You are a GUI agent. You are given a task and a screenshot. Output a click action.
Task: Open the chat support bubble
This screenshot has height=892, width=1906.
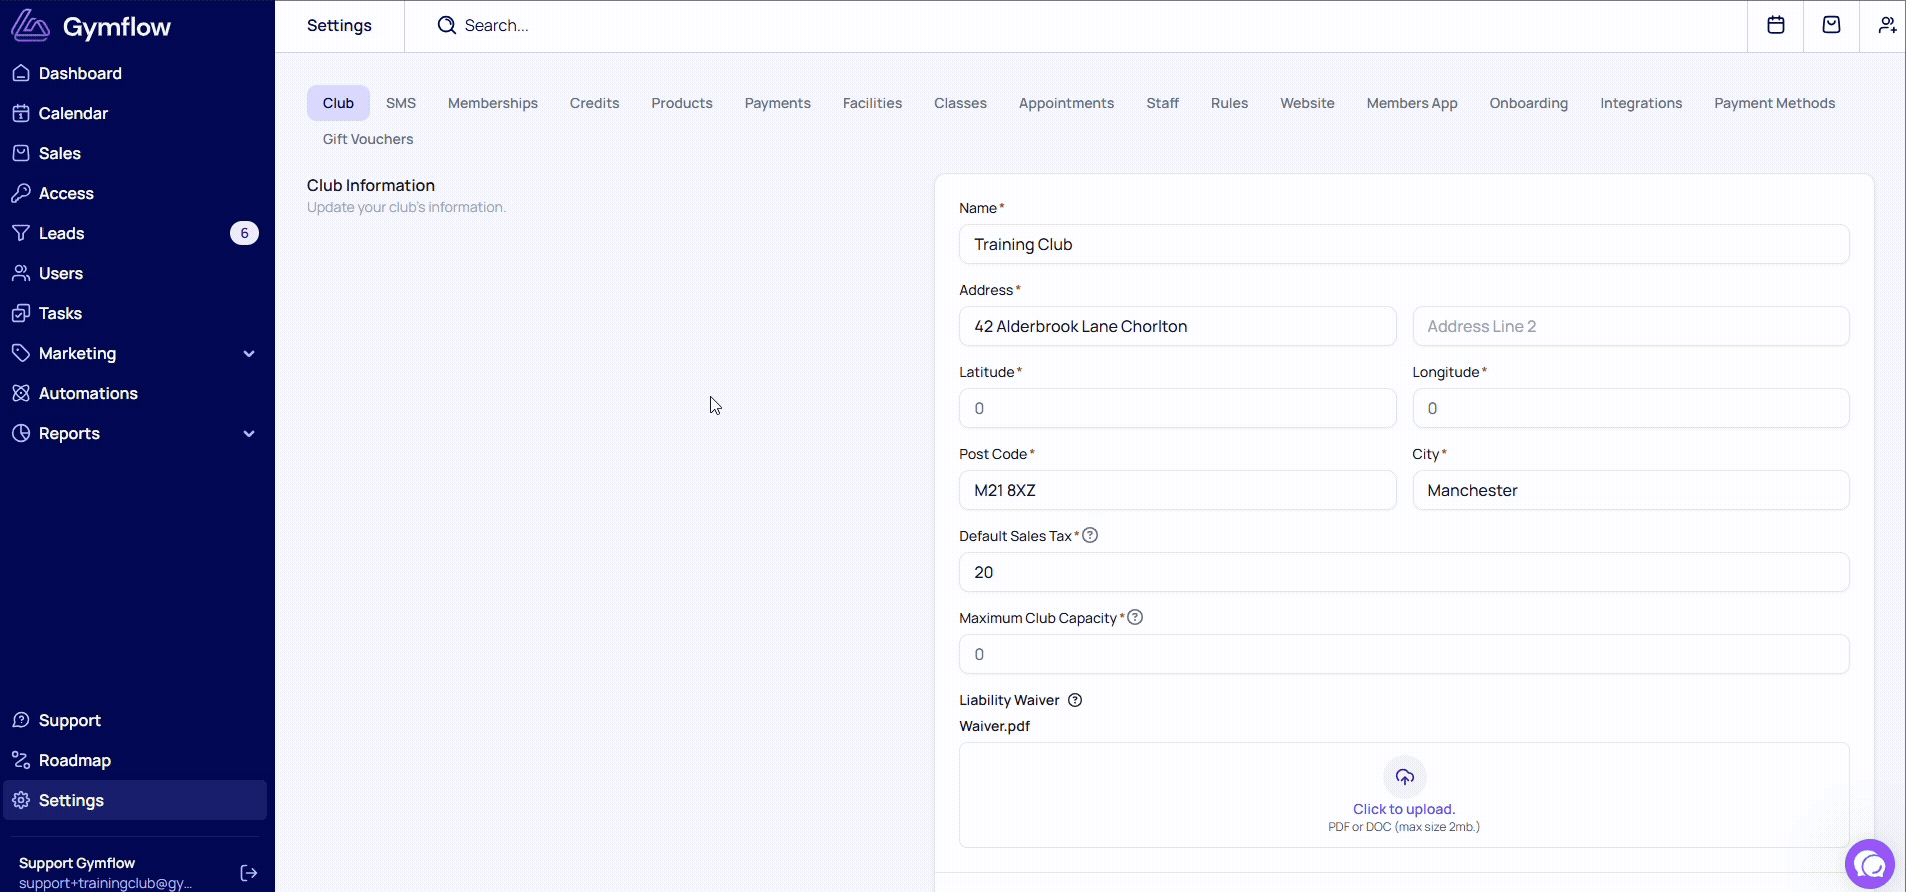point(1870,864)
